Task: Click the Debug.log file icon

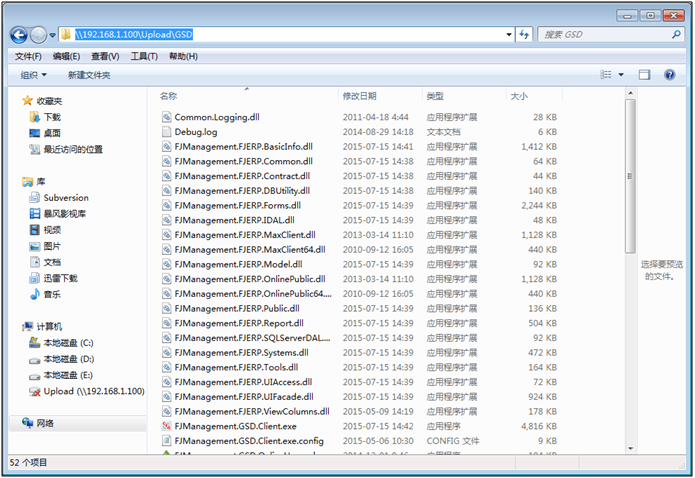Action: coord(166,132)
